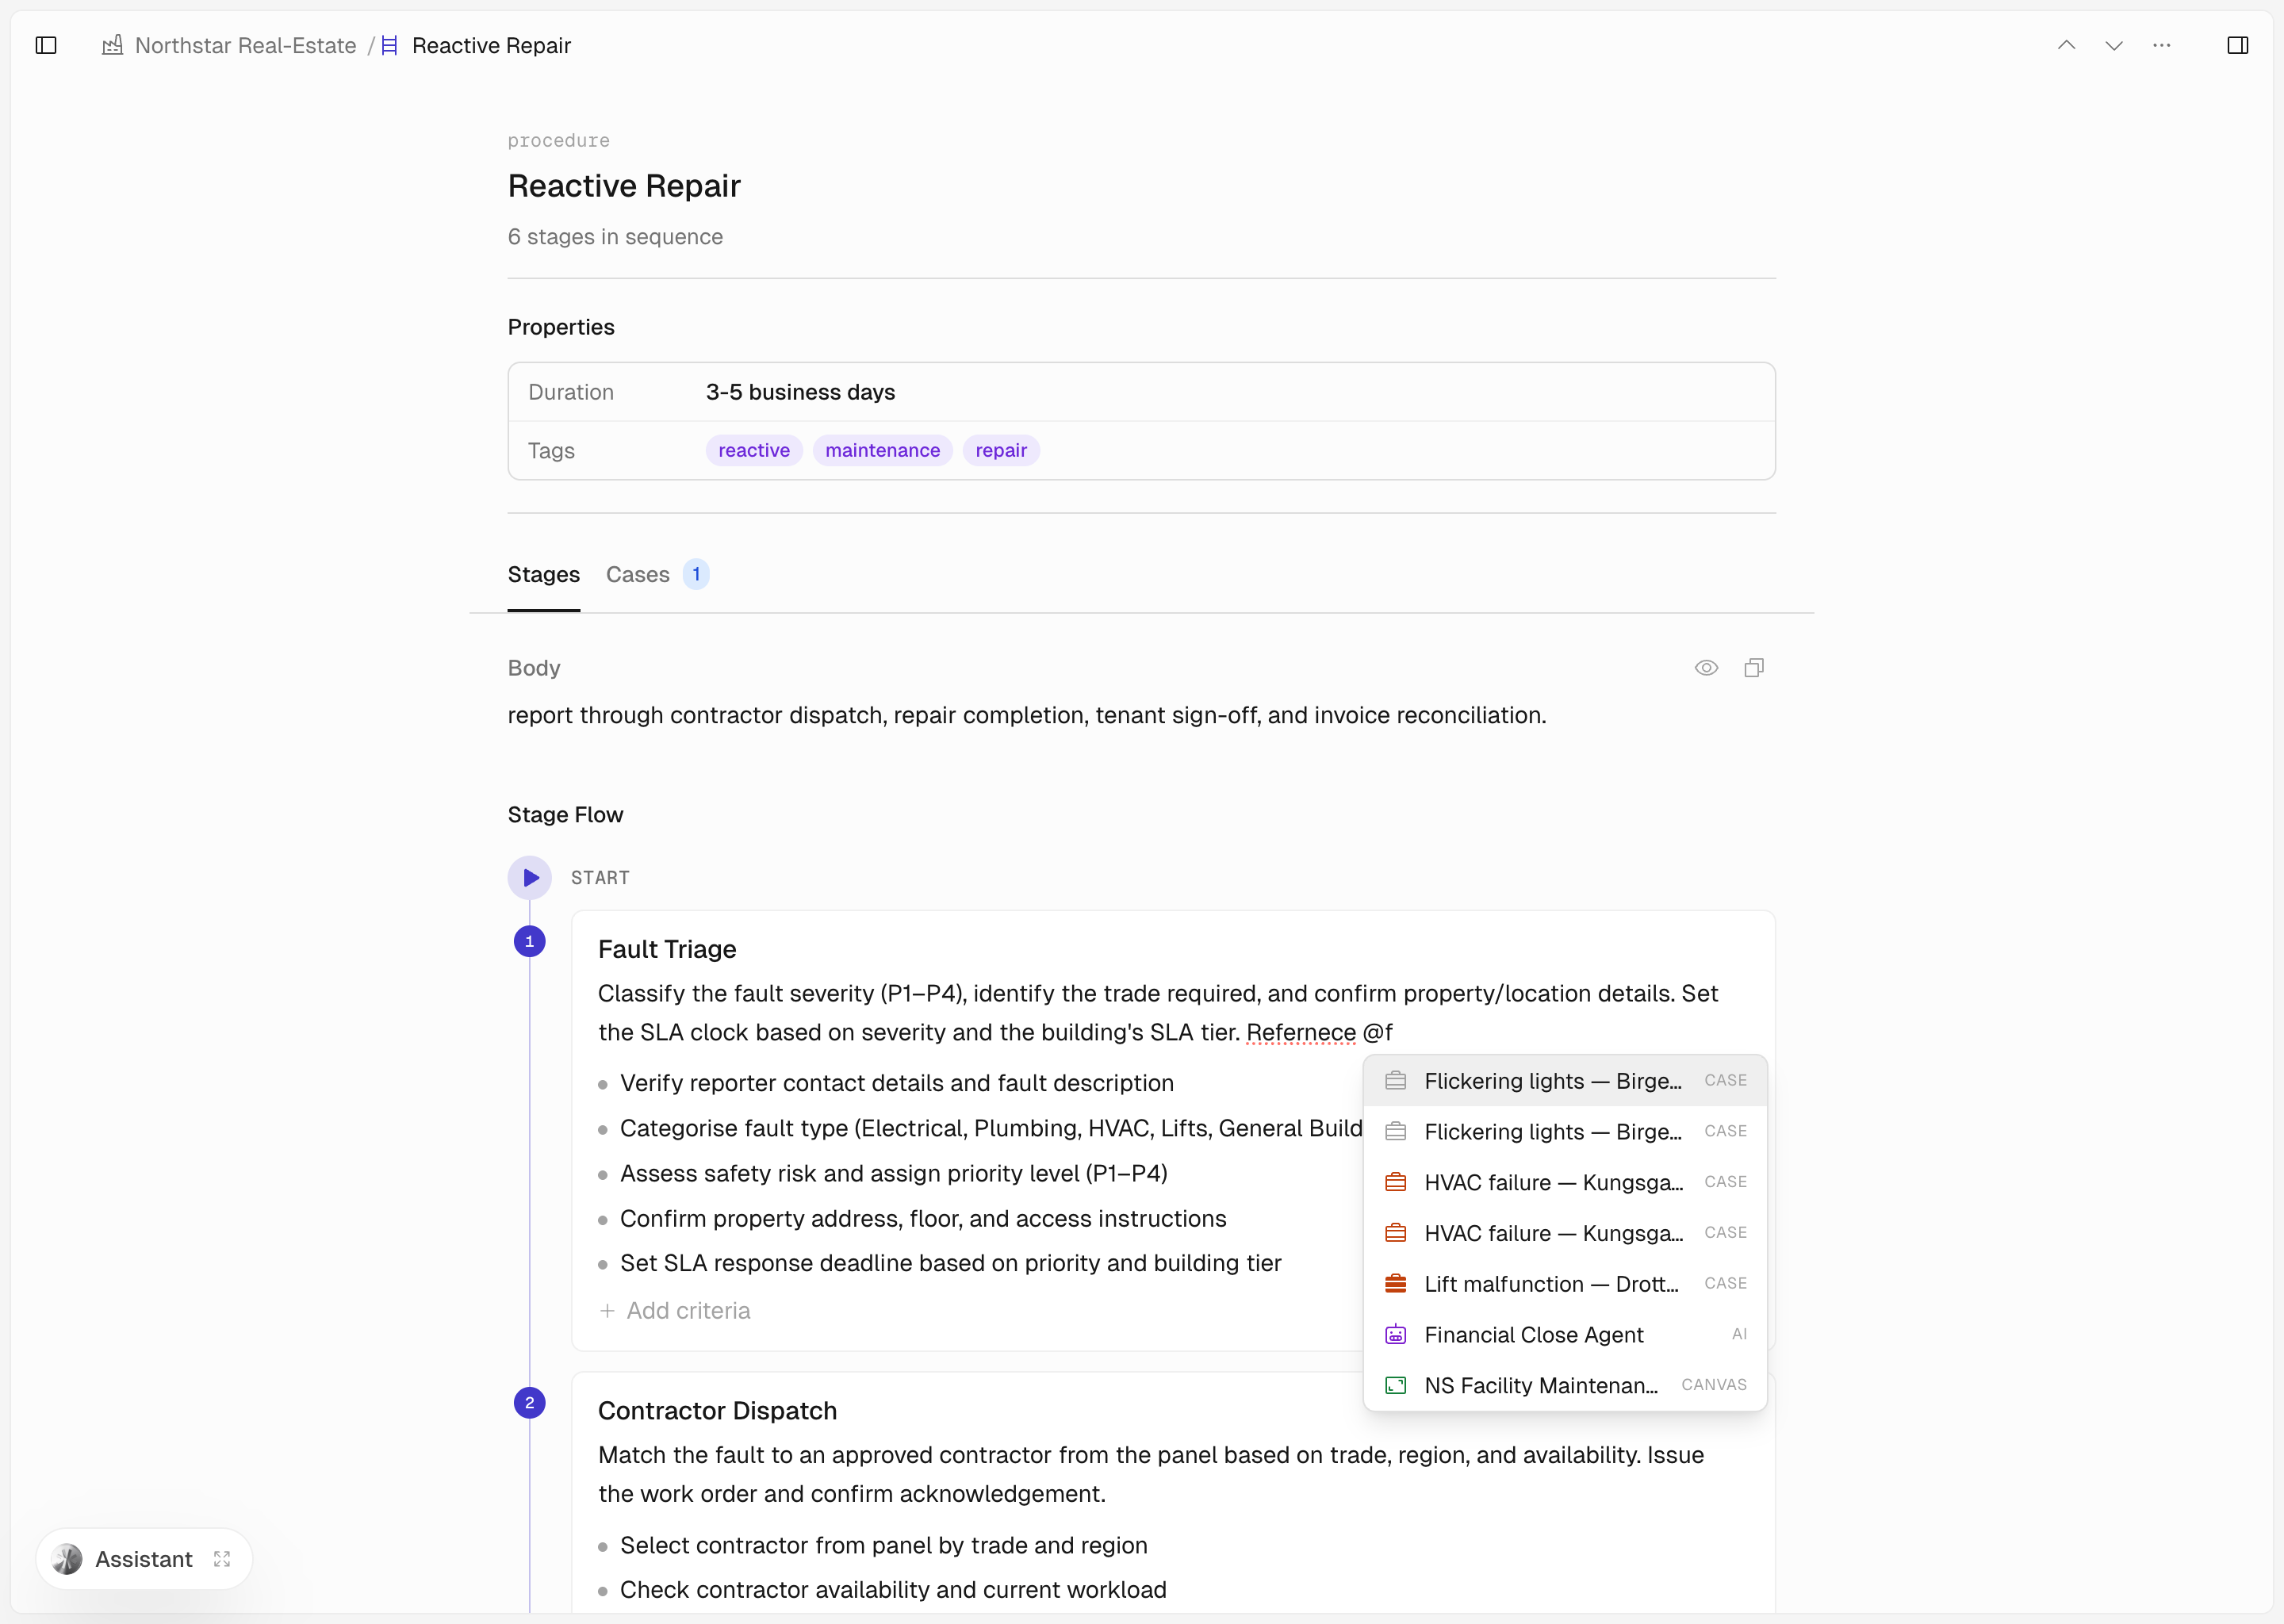Expand the Assistant with the expand icon

click(x=222, y=1559)
